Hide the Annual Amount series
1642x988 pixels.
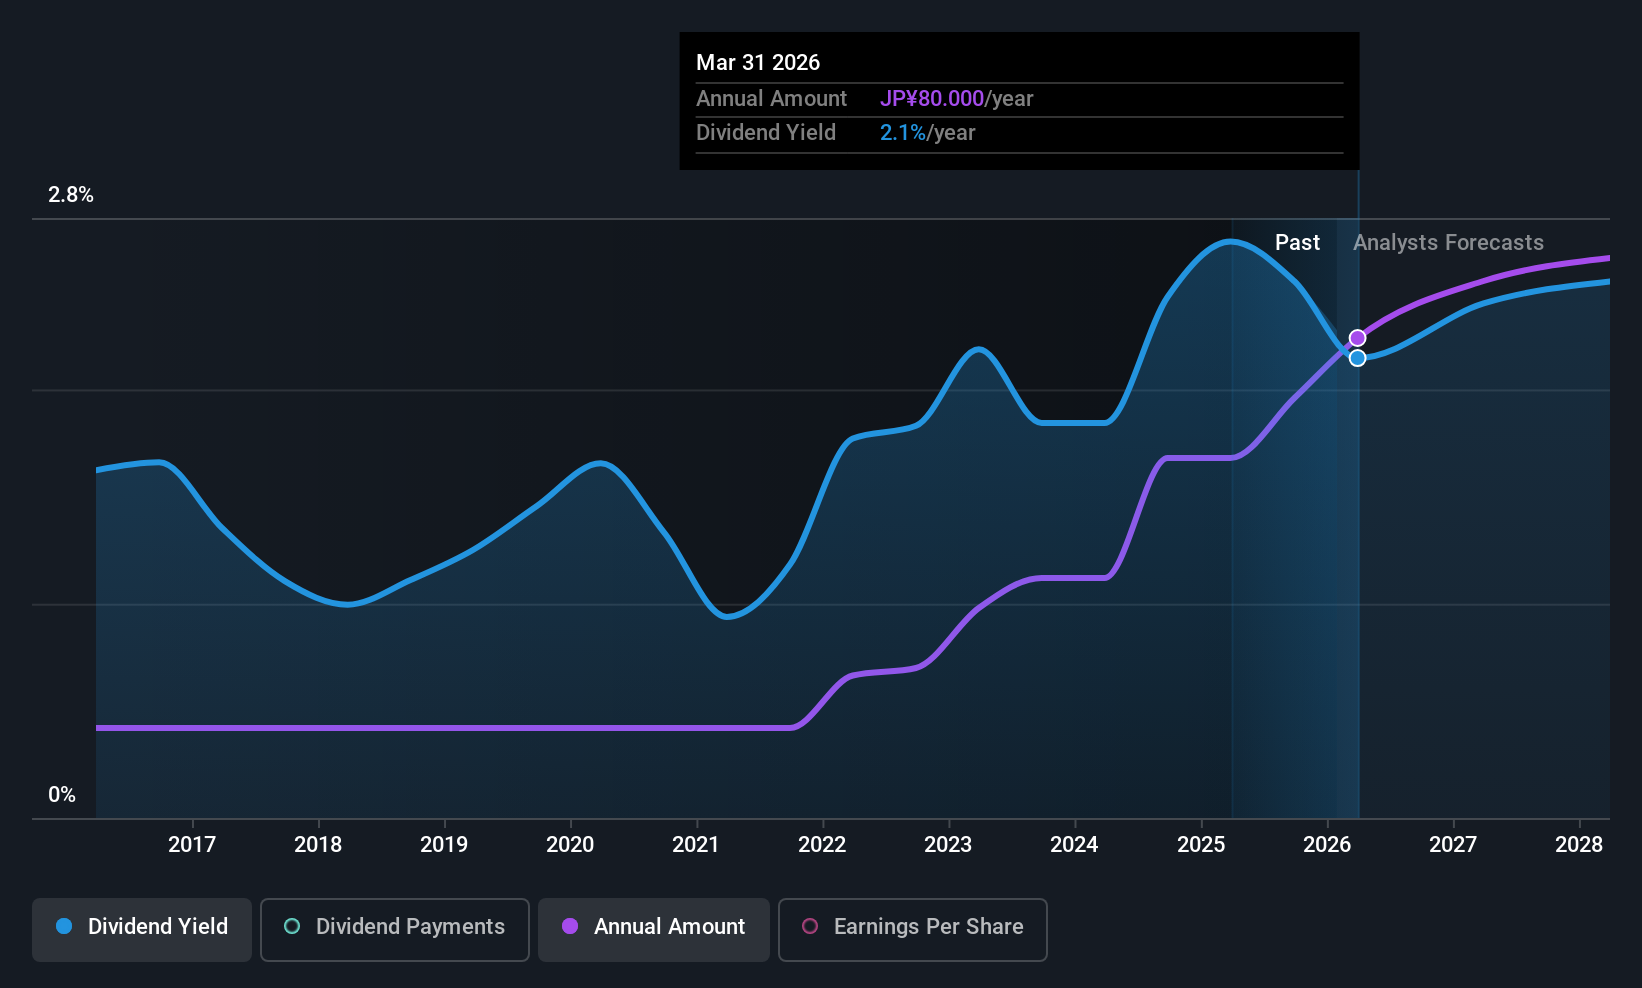tap(654, 929)
